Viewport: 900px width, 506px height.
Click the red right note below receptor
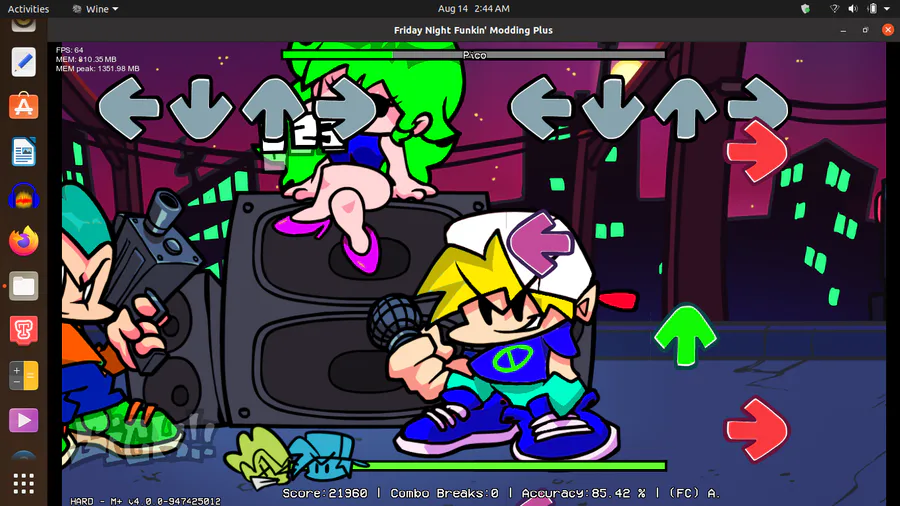click(x=757, y=151)
